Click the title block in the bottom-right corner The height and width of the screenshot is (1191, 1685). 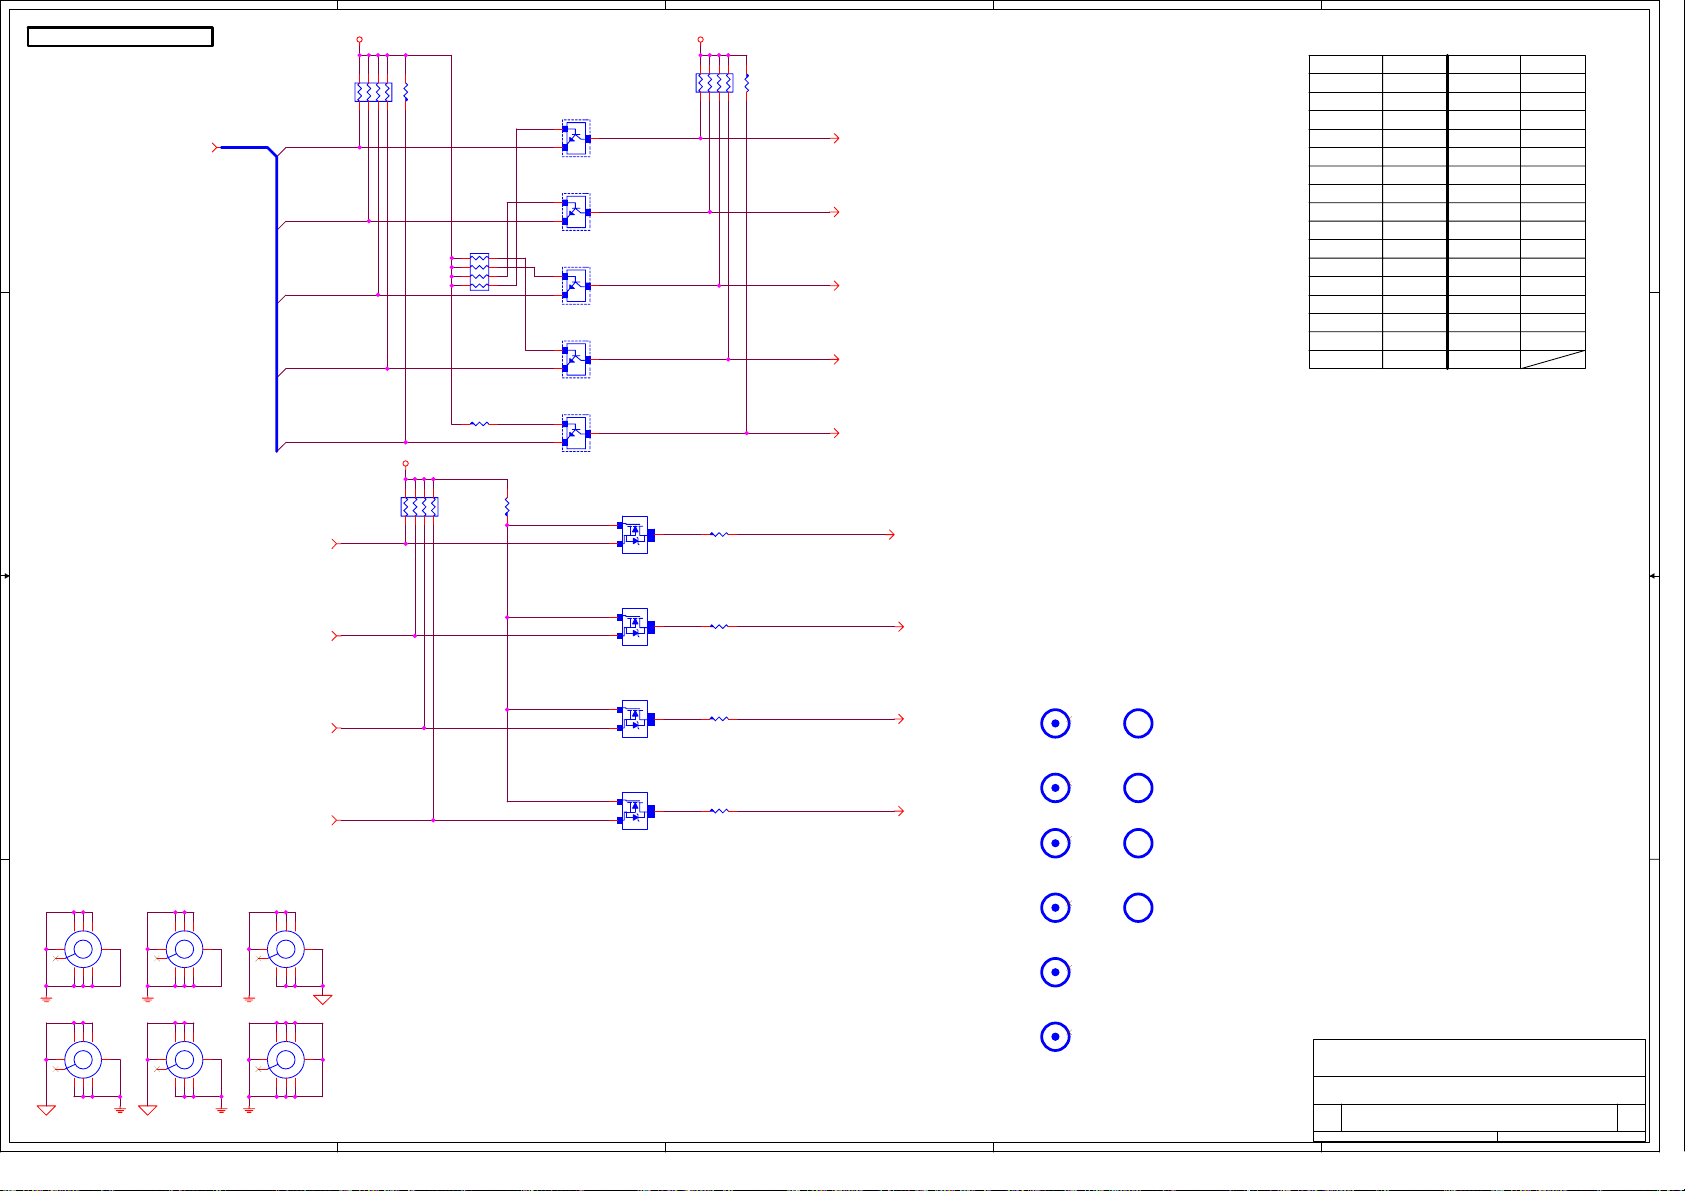[1479, 1090]
